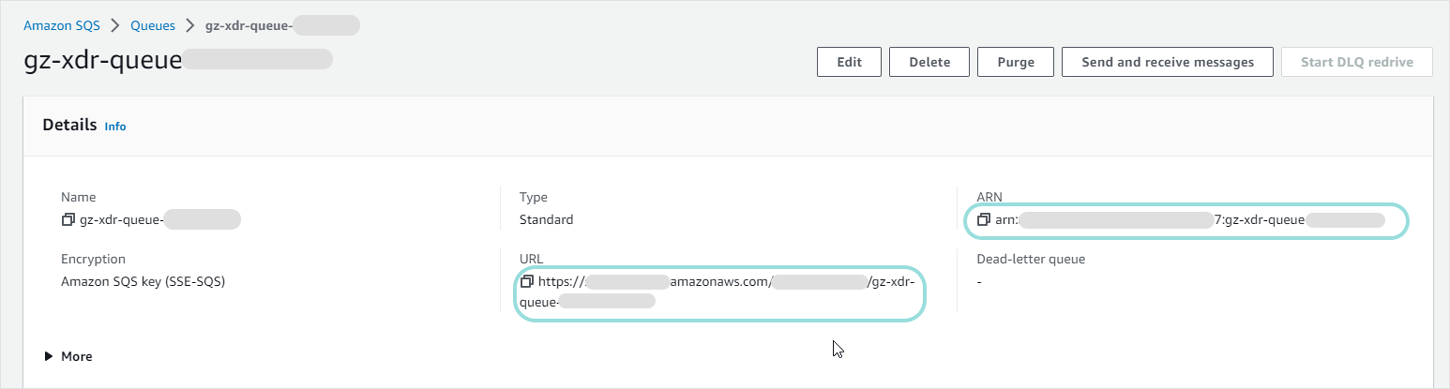Viewport: 1450px width, 389px height.
Task: Click the Details panel heading
Action: click(x=70, y=125)
